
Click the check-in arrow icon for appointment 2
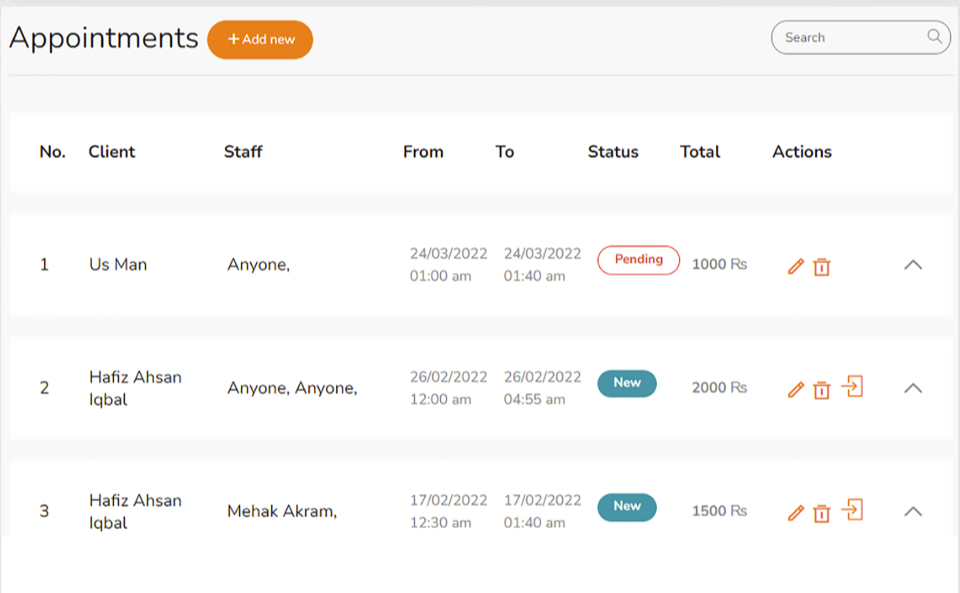point(852,387)
